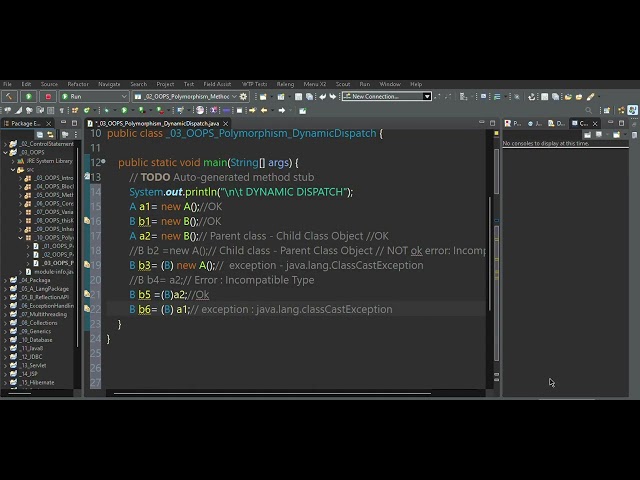The height and width of the screenshot is (480, 640).
Task: Open the Window menu
Action: point(390,84)
